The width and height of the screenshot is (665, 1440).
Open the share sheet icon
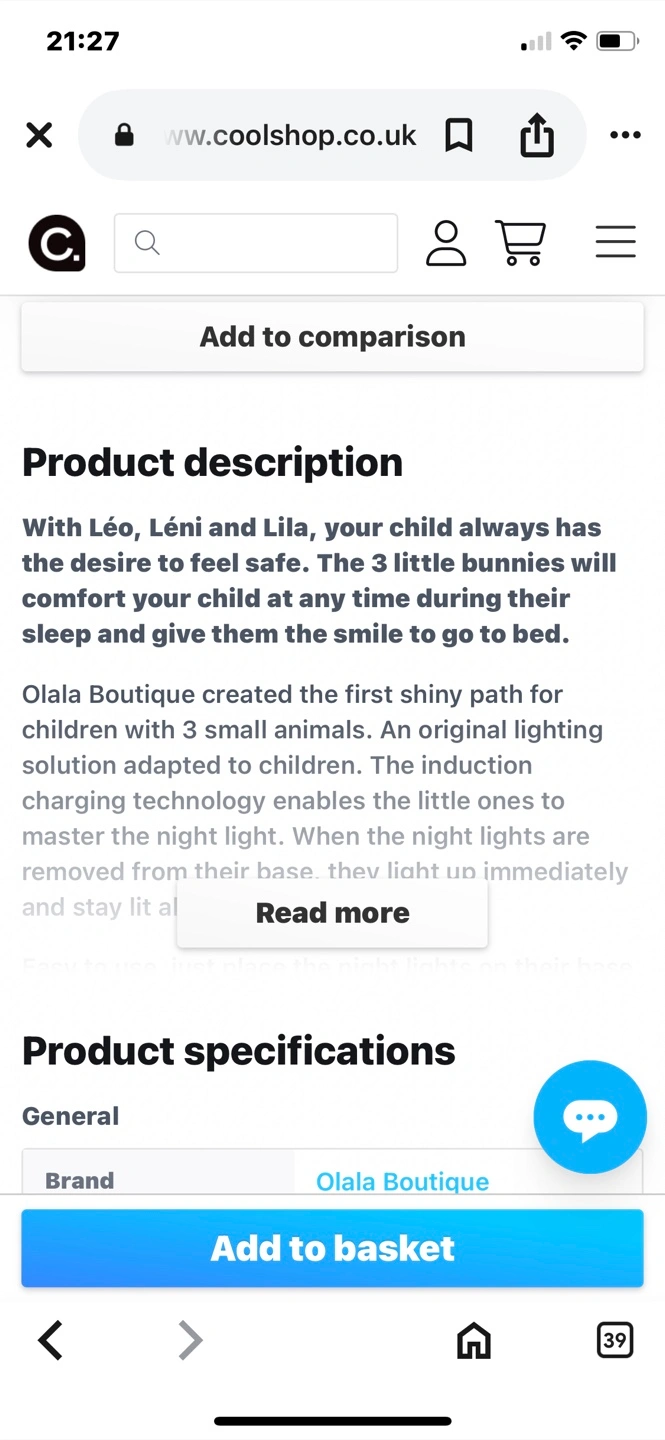(537, 135)
